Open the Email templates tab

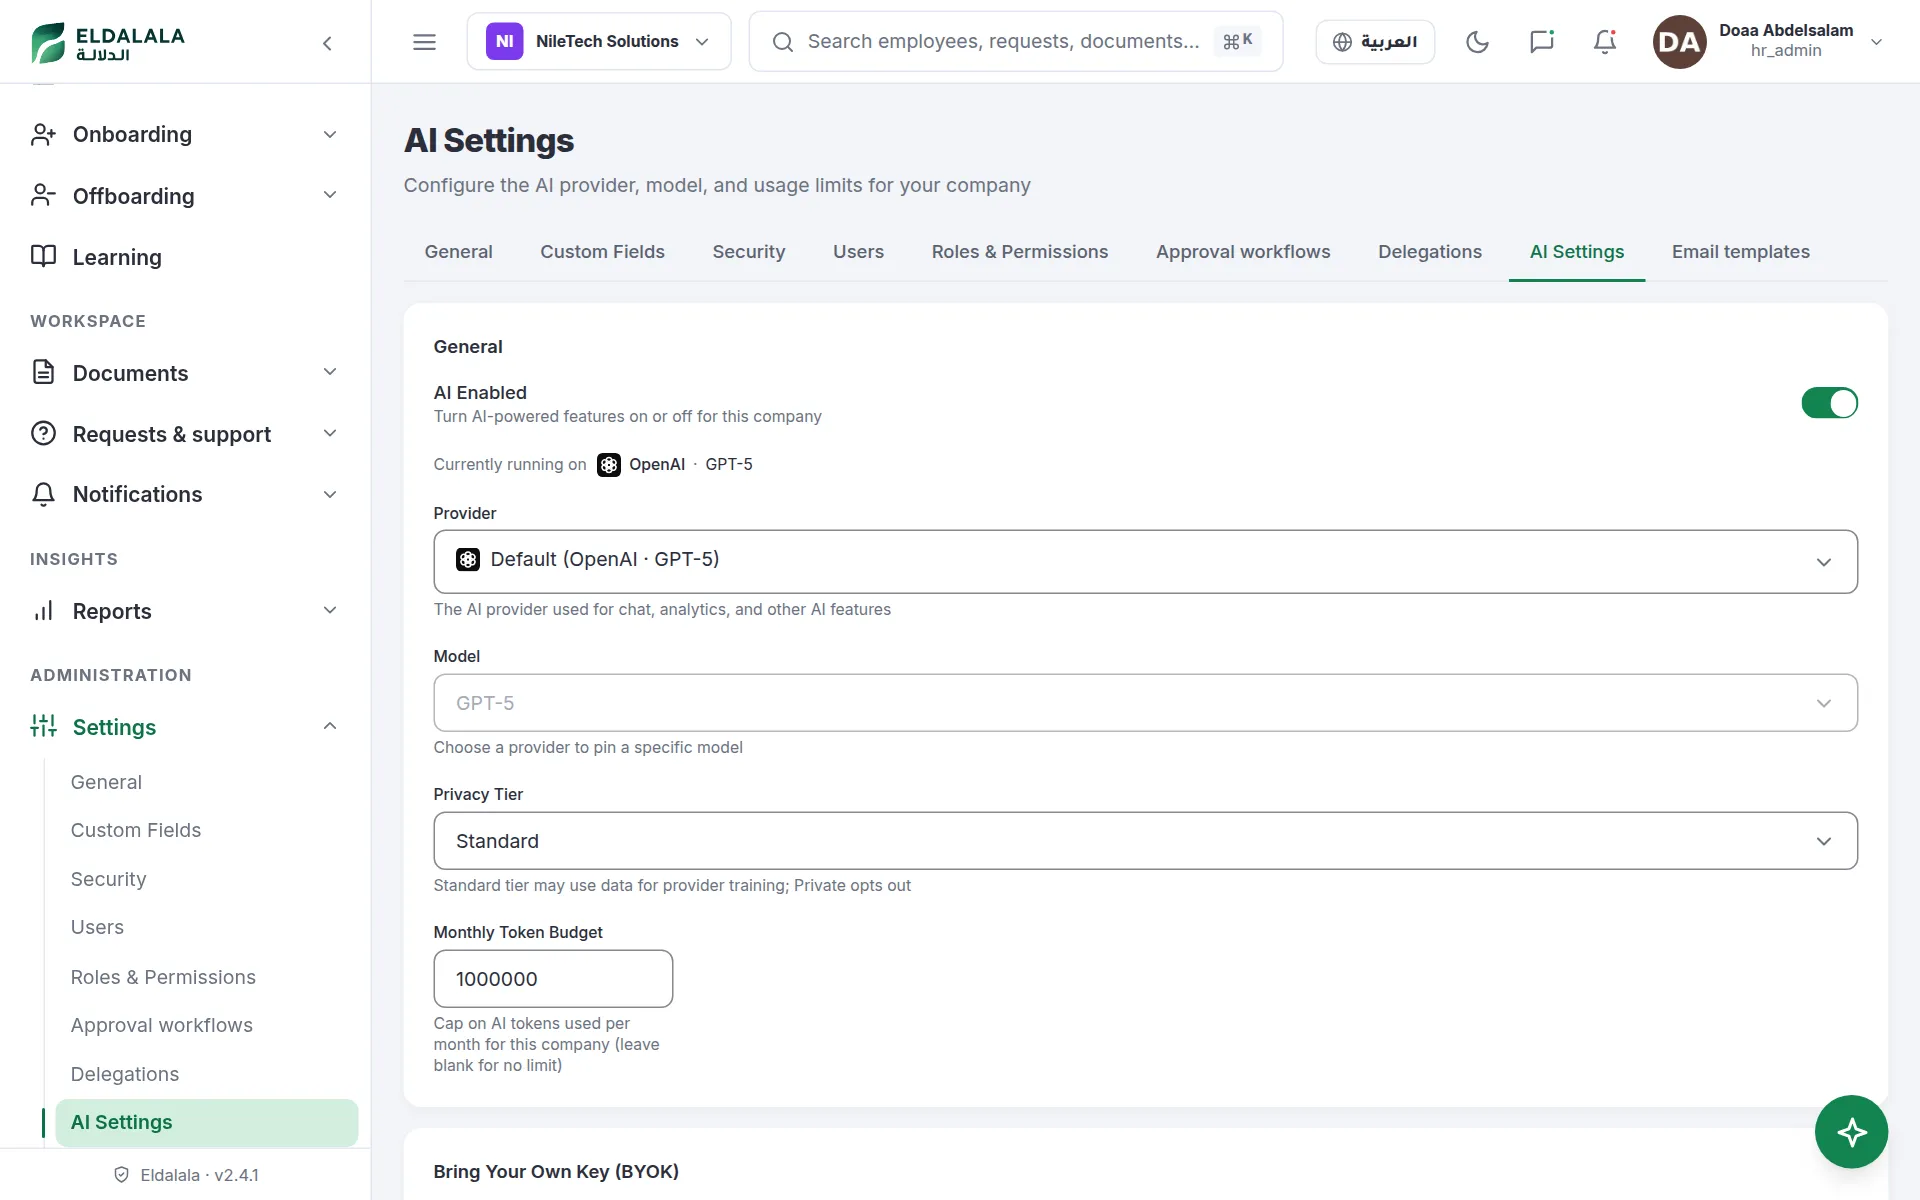coord(1740,252)
